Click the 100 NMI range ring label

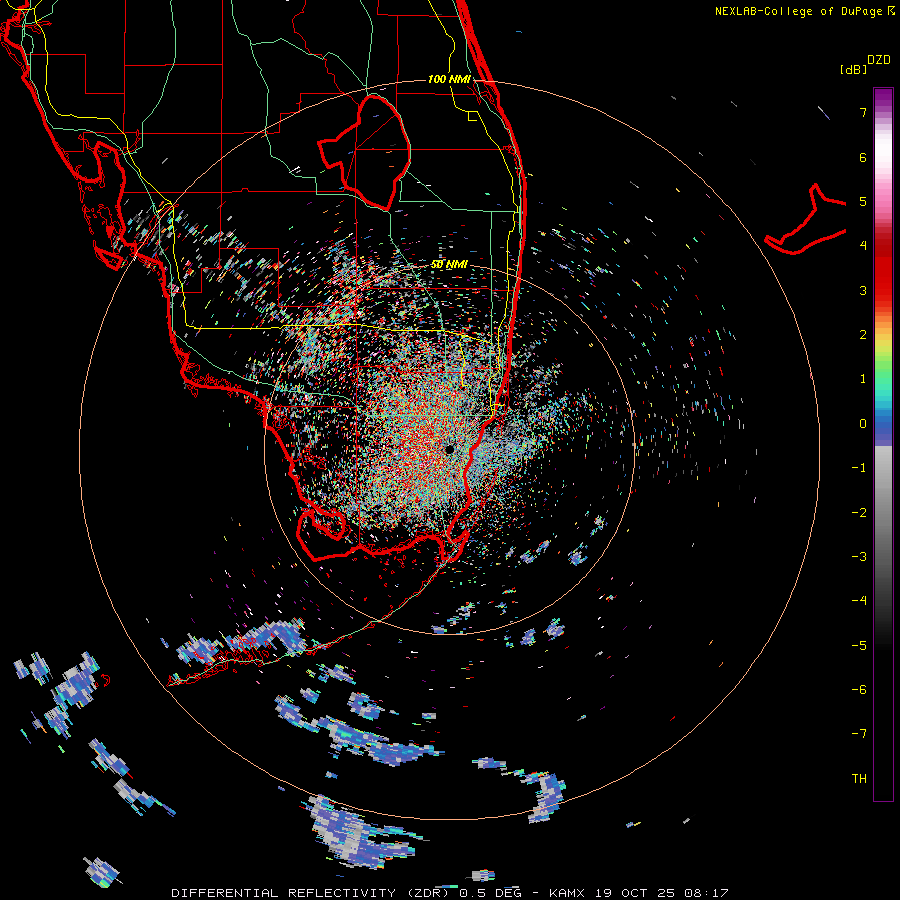tap(449, 79)
